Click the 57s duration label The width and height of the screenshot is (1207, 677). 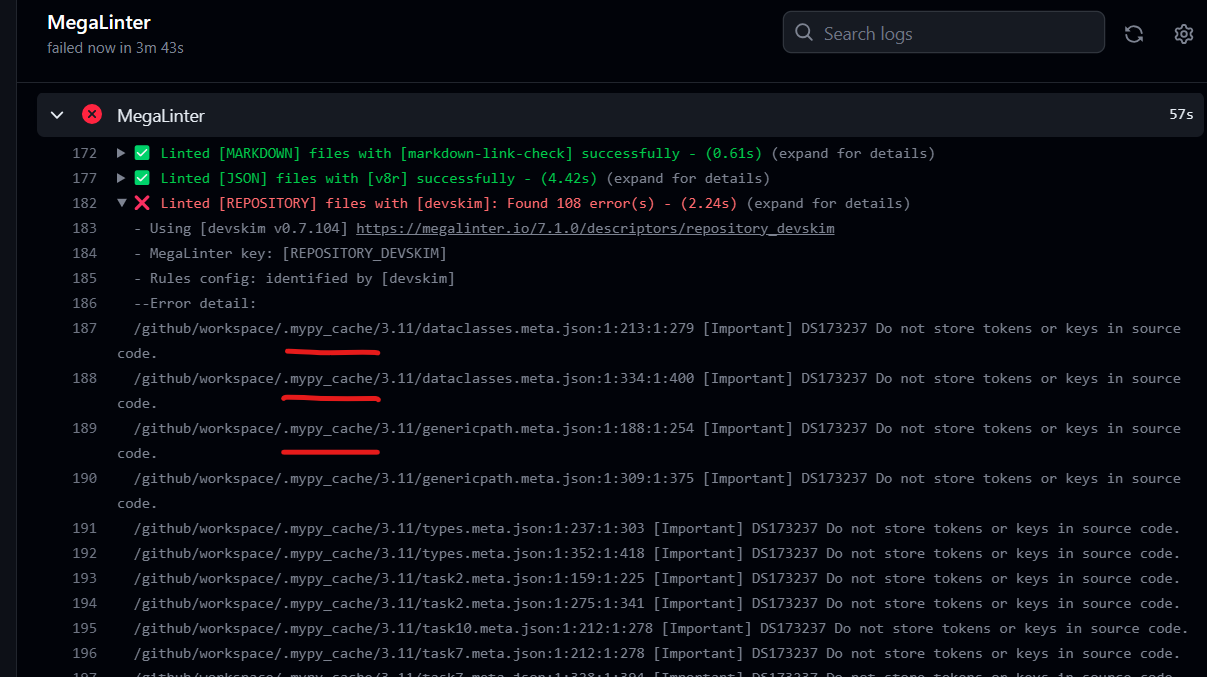coord(1180,114)
